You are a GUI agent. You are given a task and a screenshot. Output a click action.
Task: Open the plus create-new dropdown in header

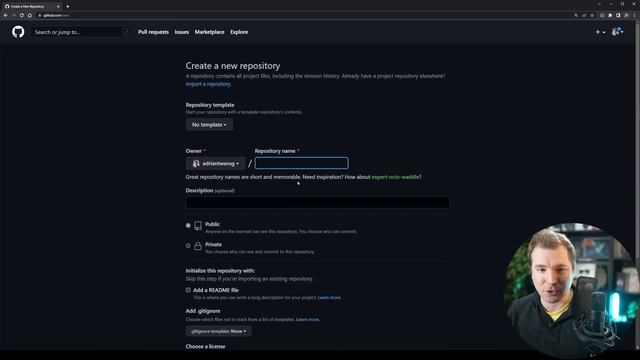[x=600, y=32]
